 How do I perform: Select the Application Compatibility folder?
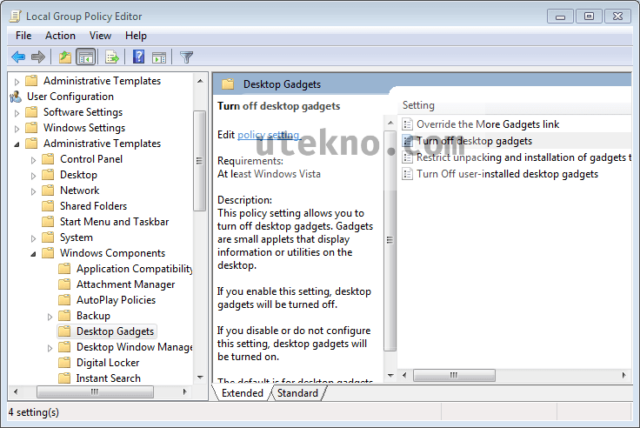(x=134, y=268)
